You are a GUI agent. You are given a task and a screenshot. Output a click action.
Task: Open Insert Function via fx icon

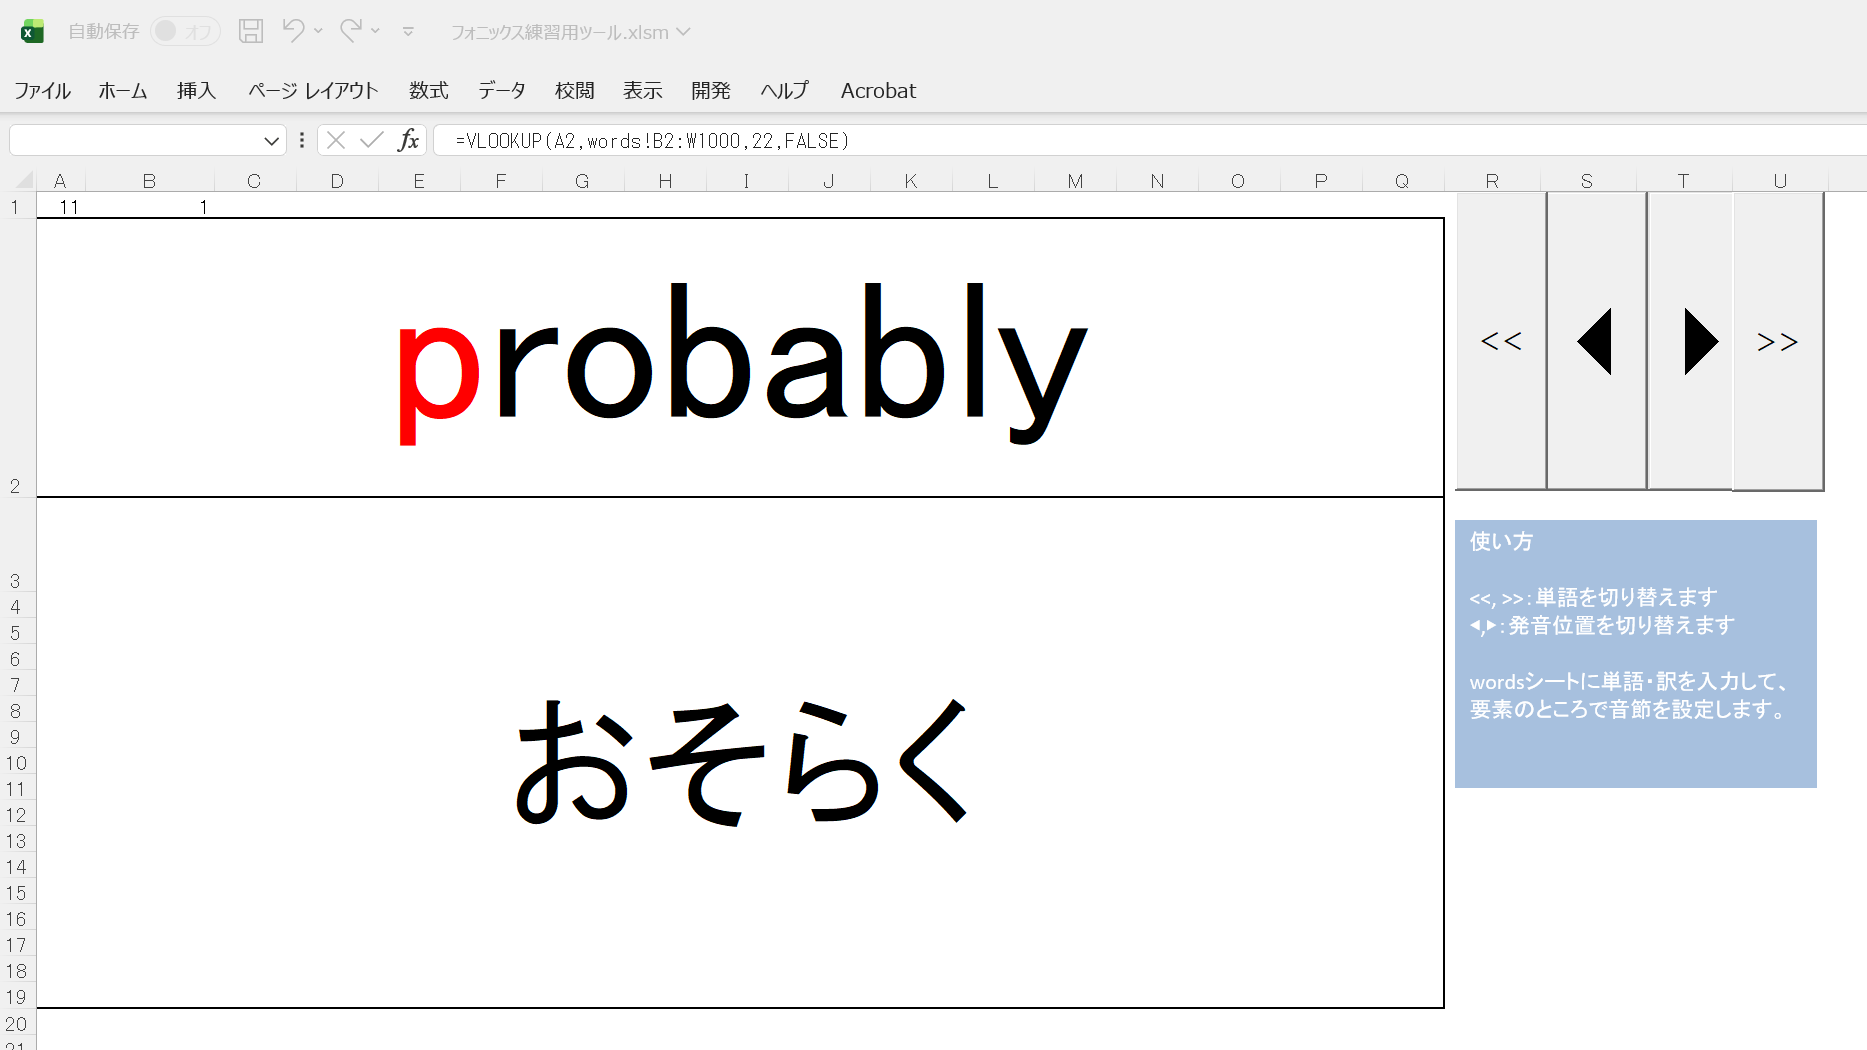click(x=408, y=140)
